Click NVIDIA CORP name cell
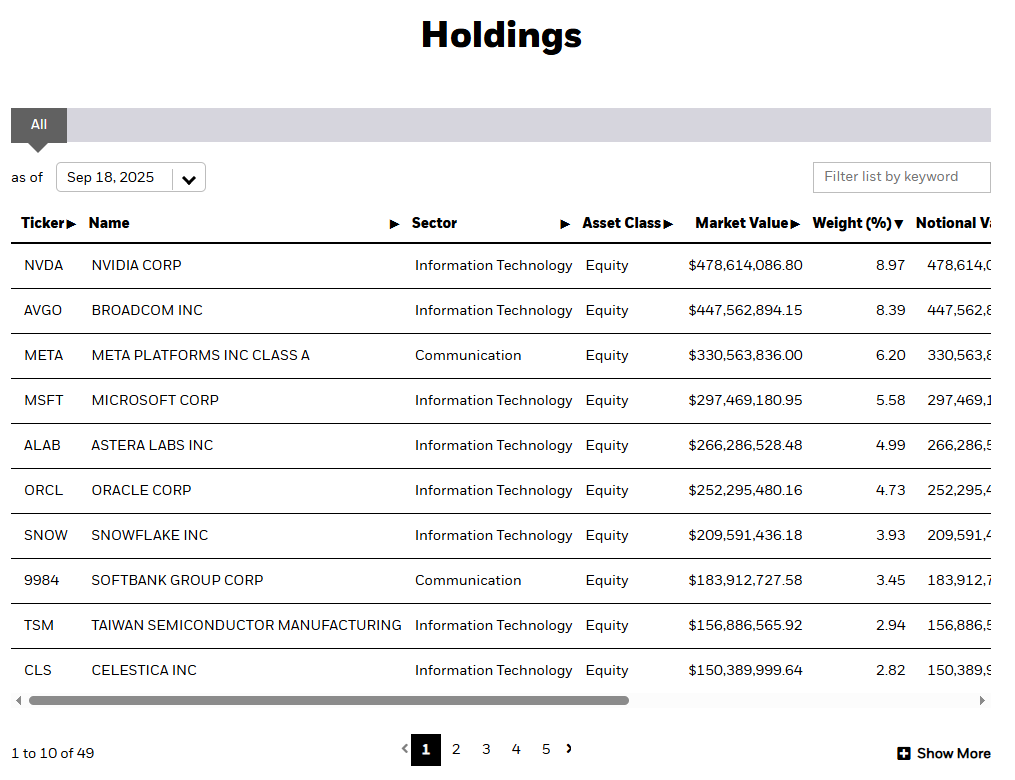The image size is (1015, 780). click(x=137, y=265)
